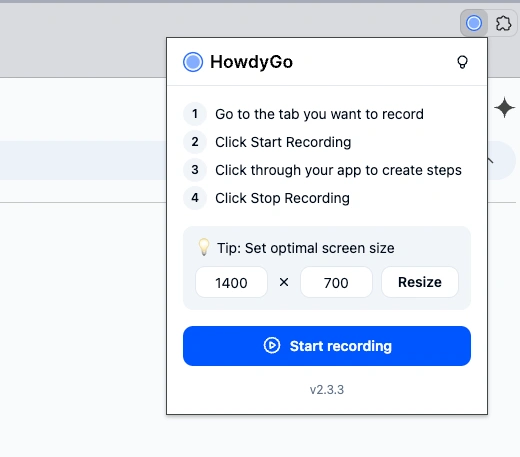
Task: Click the HowdyGo extension icon in toolbar
Action: click(474, 23)
